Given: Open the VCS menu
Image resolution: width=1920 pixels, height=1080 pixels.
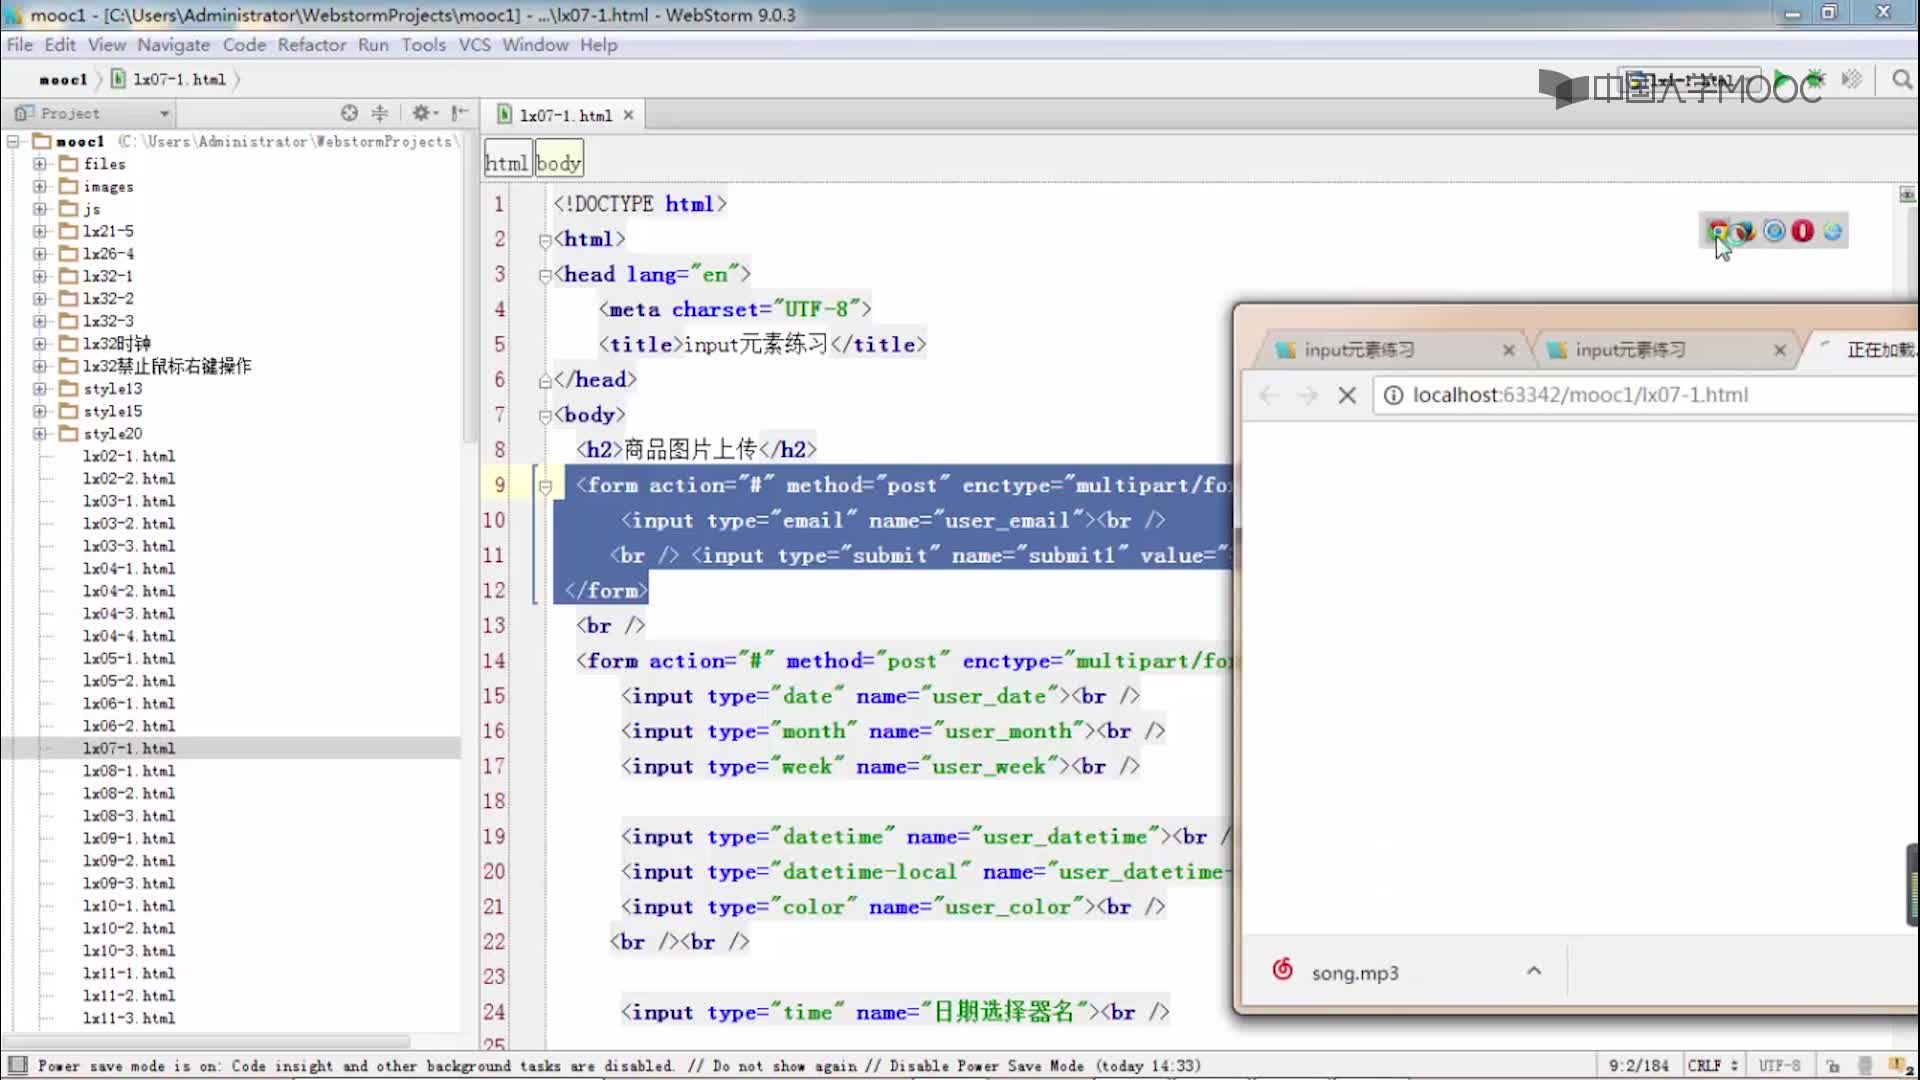Looking at the screenshot, I should [474, 45].
